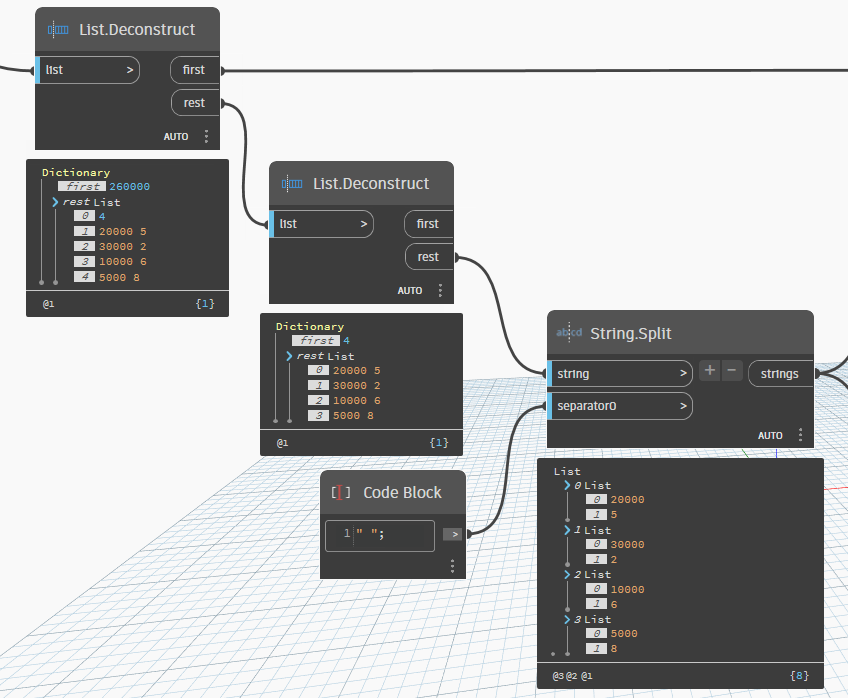
Task: Select value 30000 in String.Split preview
Action: (627, 544)
